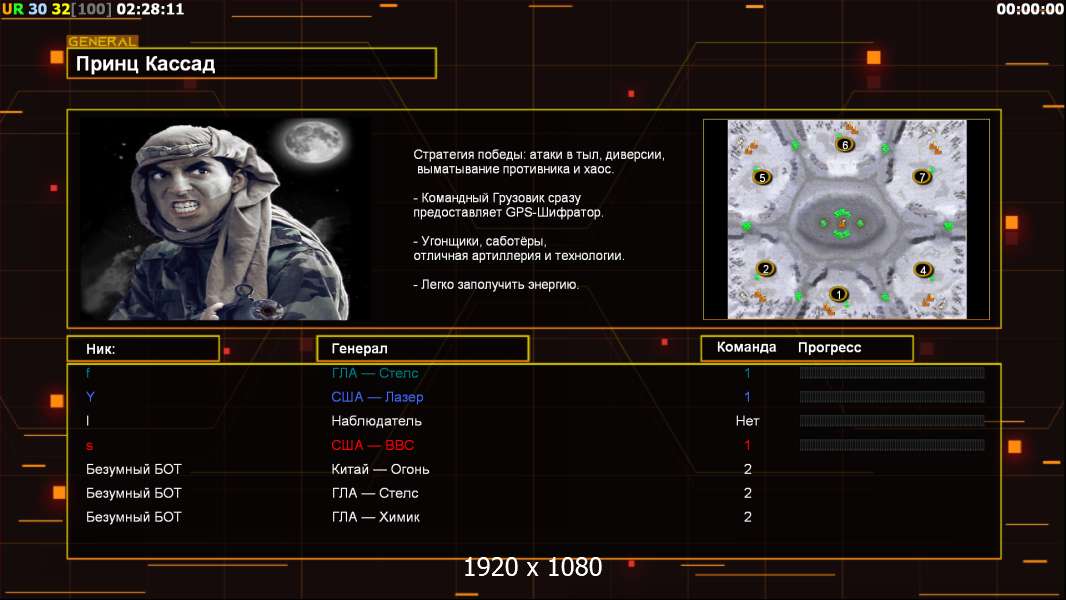Click loading progress bar of Наблюдатель row

892,421
